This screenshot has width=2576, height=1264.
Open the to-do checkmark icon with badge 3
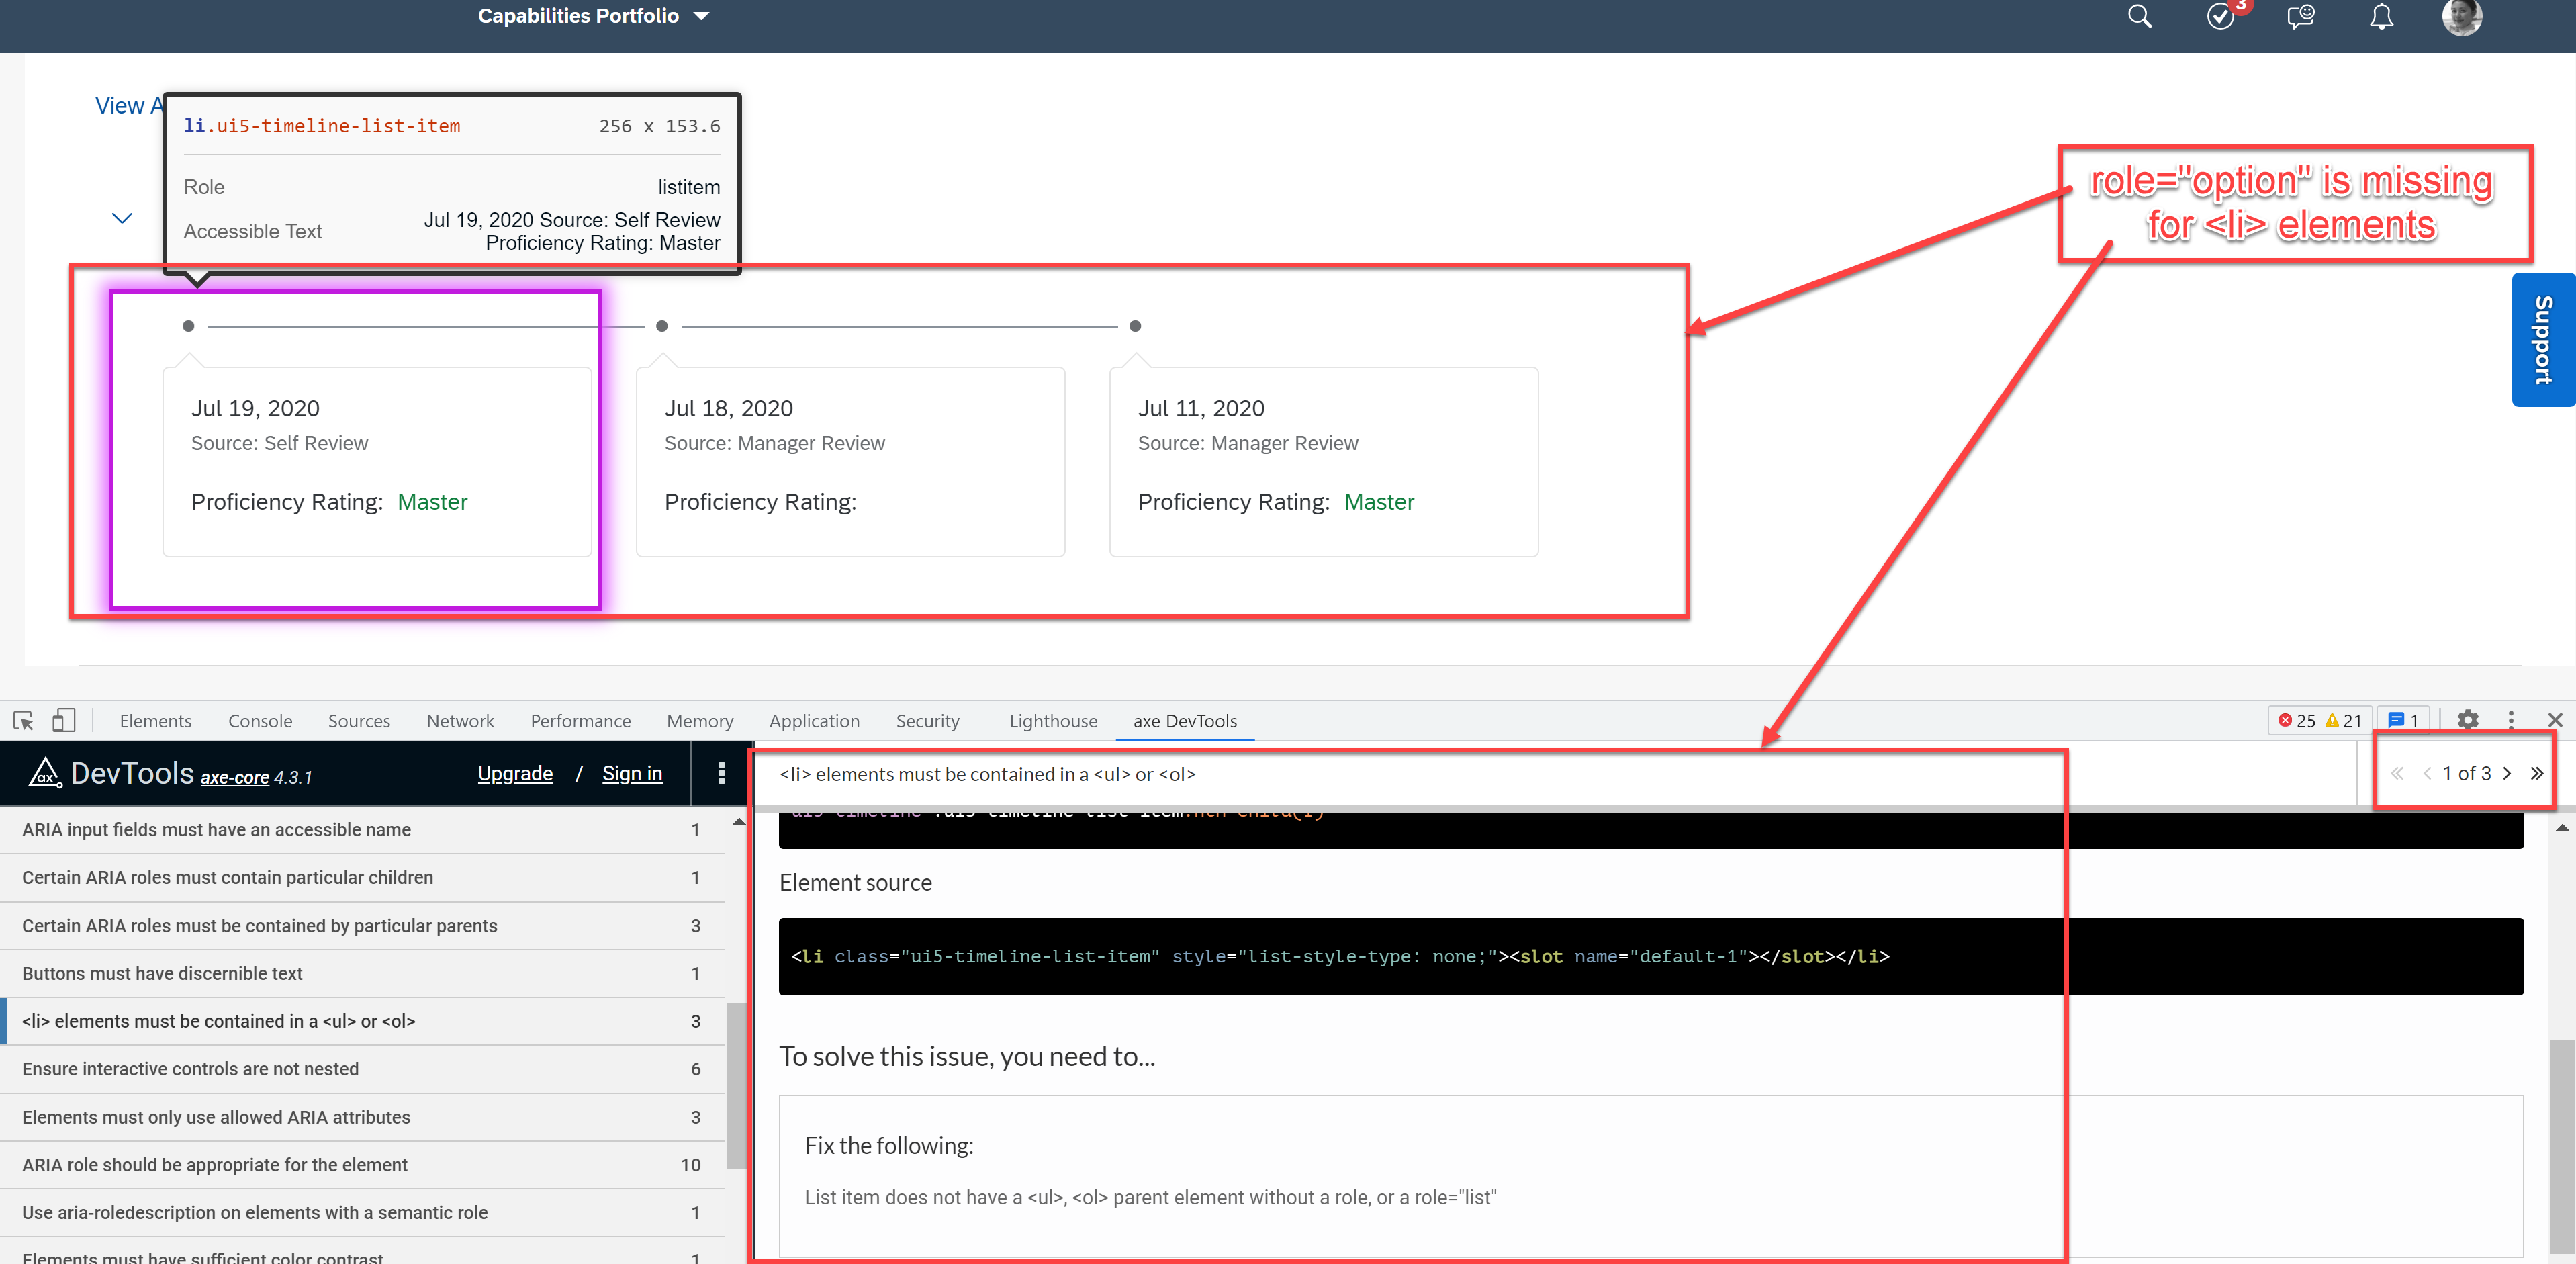tap(2221, 17)
